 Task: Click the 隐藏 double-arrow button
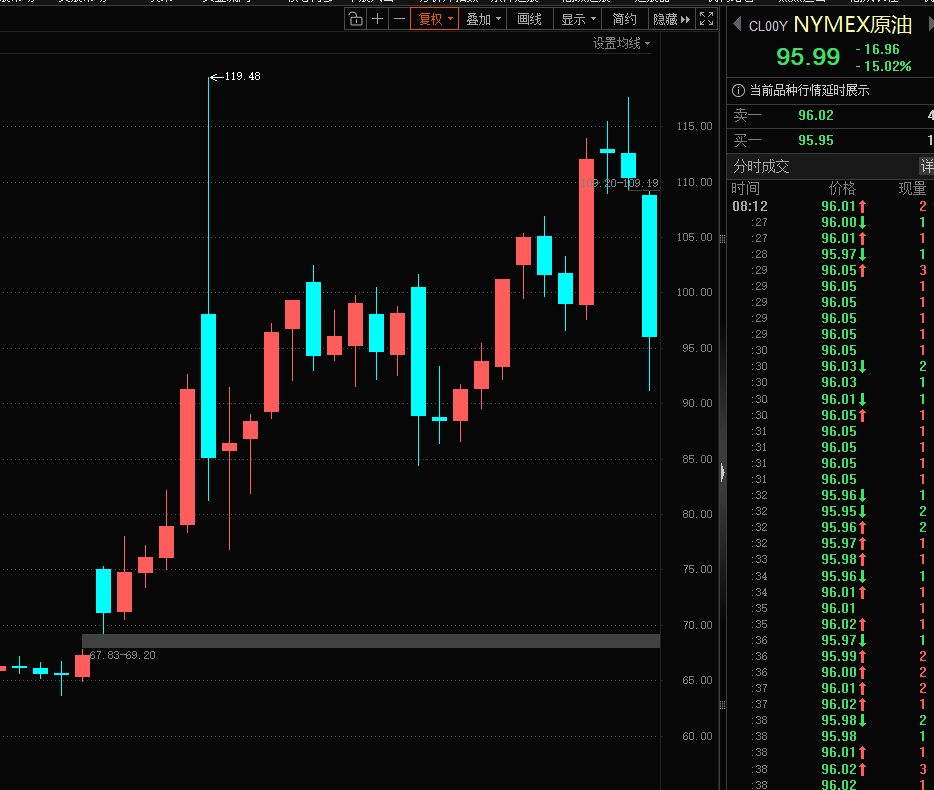671,19
